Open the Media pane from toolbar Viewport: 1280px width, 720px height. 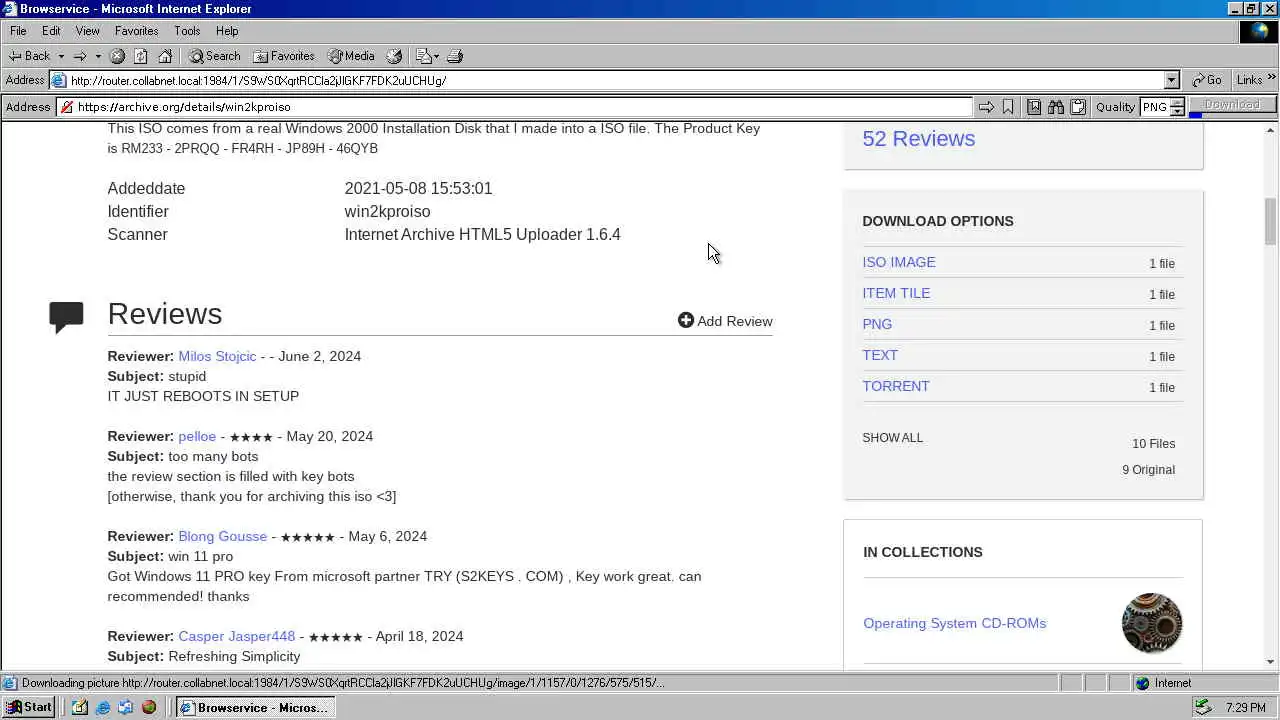(x=351, y=56)
